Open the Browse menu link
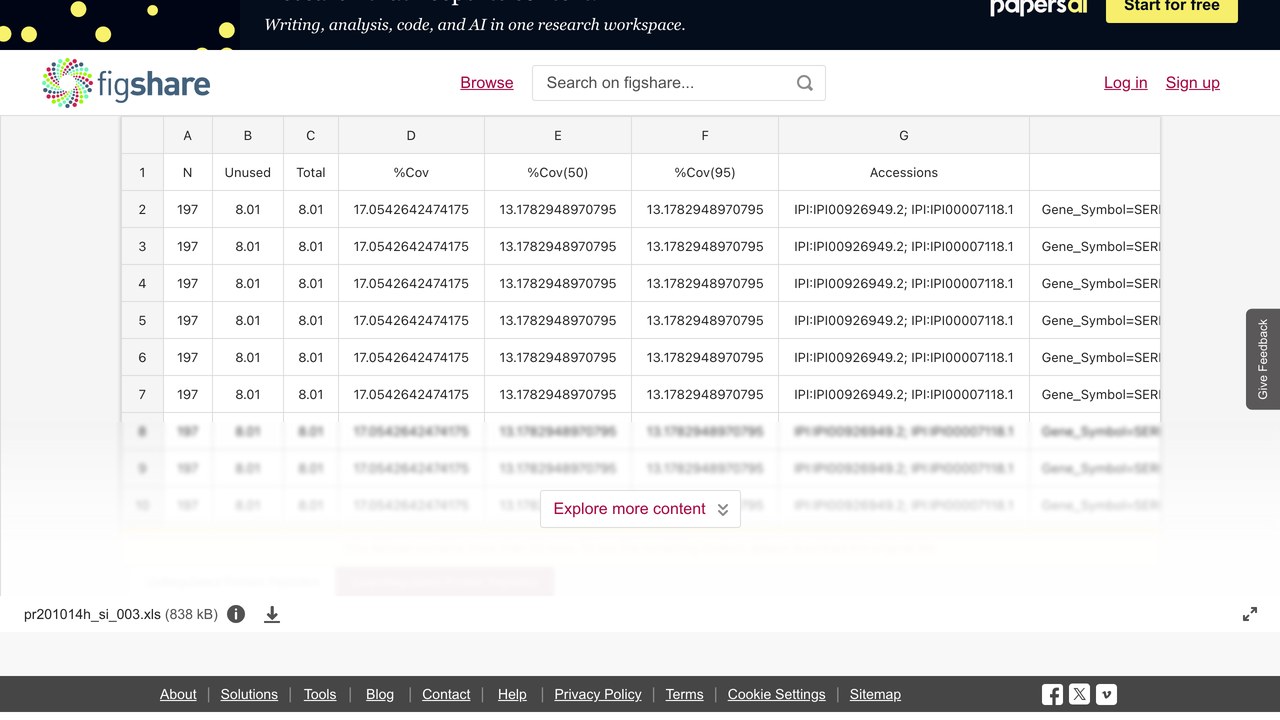The width and height of the screenshot is (1280, 720). 487,83
